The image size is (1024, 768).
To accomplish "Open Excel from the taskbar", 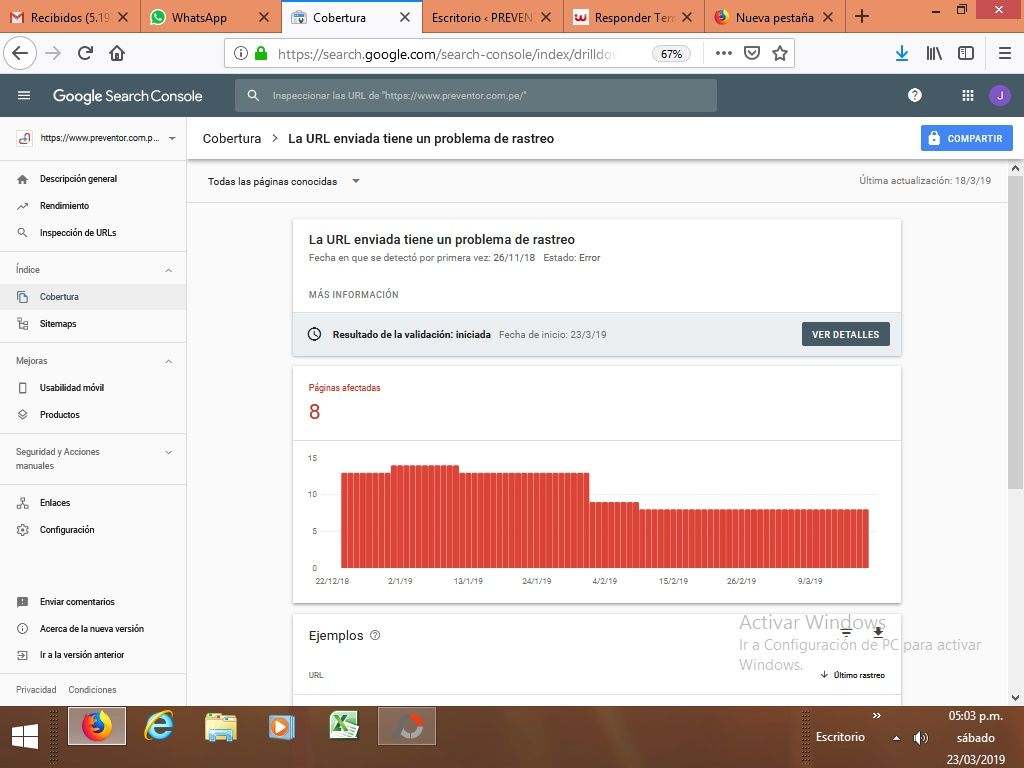I will coord(344,726).
